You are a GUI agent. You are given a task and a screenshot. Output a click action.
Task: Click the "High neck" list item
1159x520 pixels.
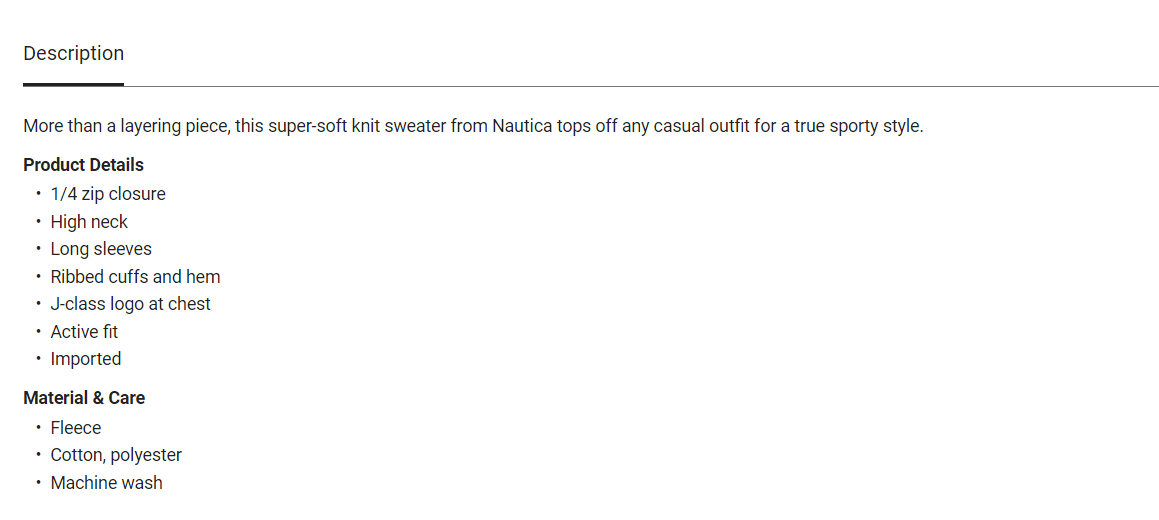[x=89, y=222]
